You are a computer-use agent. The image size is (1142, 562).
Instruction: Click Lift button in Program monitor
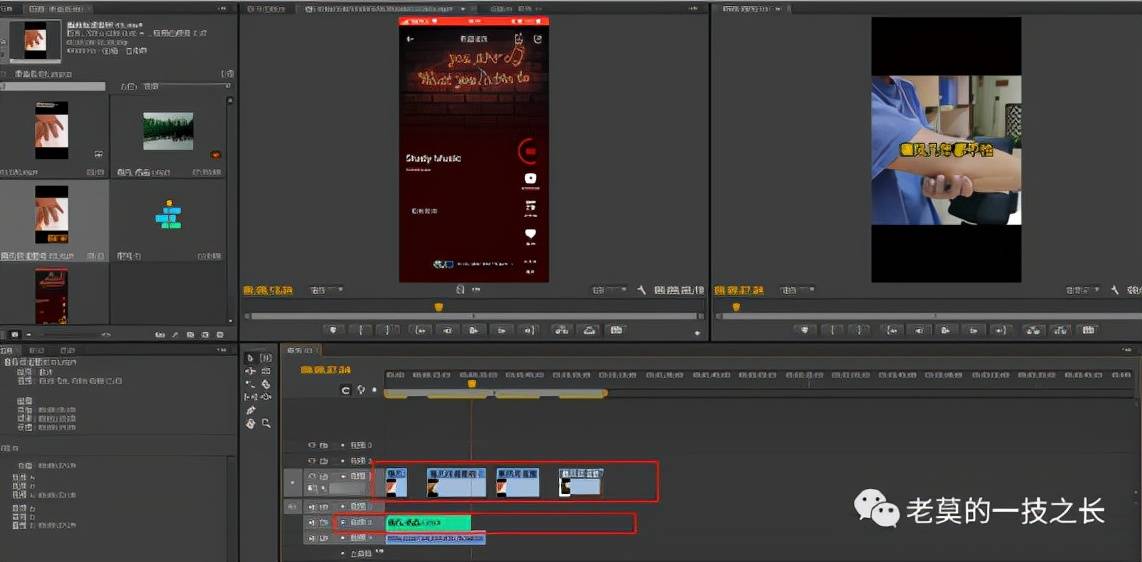1033,330
